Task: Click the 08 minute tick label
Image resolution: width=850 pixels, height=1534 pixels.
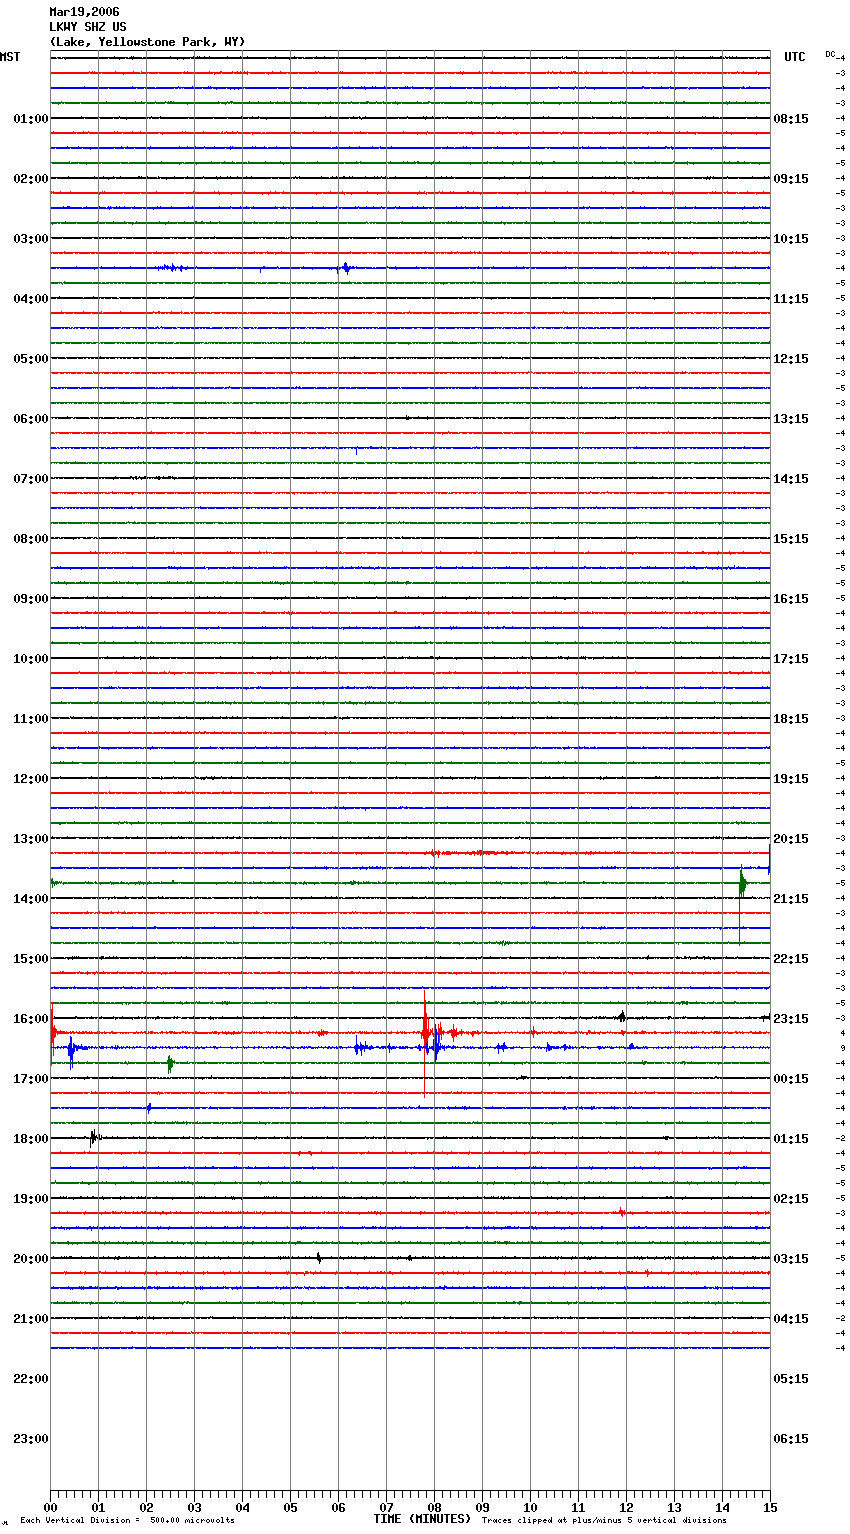Action: pyautogui.click(x=434, y=1507)
